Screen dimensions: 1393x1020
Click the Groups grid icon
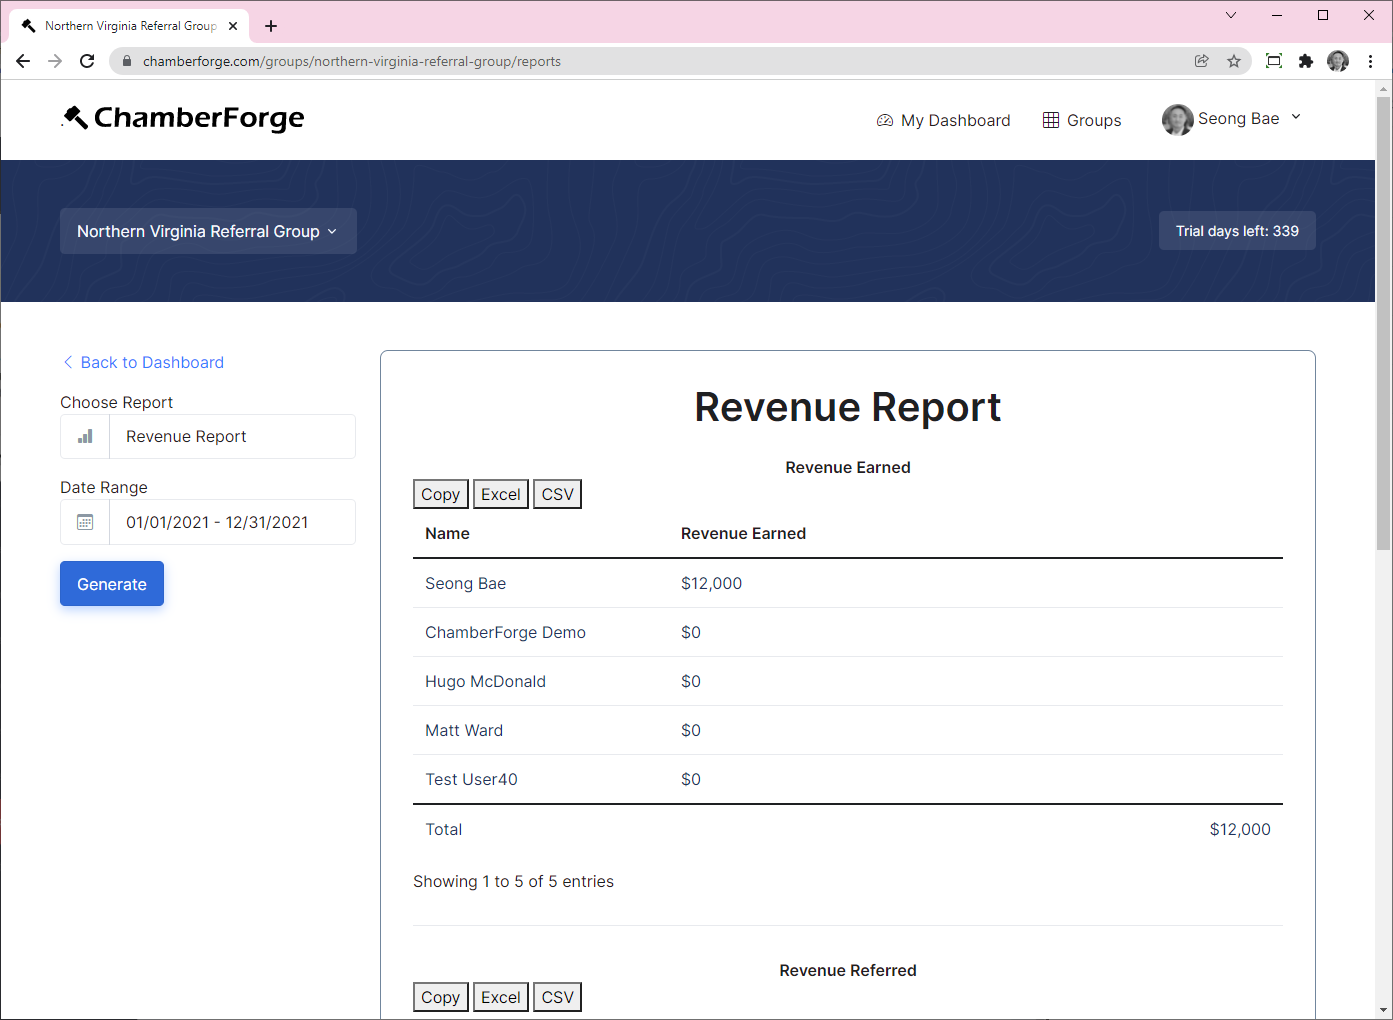[1050, 119]
